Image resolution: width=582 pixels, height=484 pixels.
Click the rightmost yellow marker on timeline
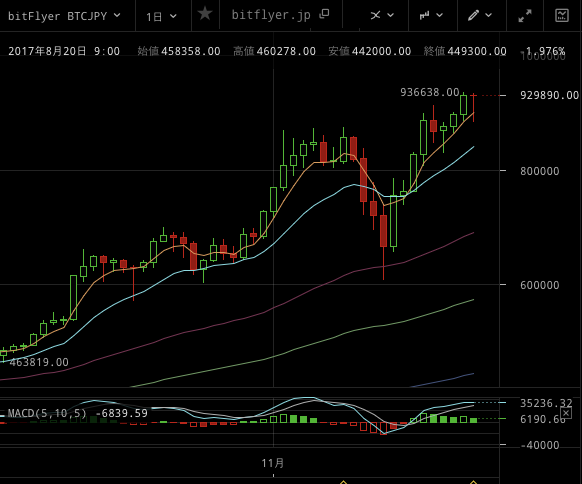pyautogui.click(x=473, y=482)
